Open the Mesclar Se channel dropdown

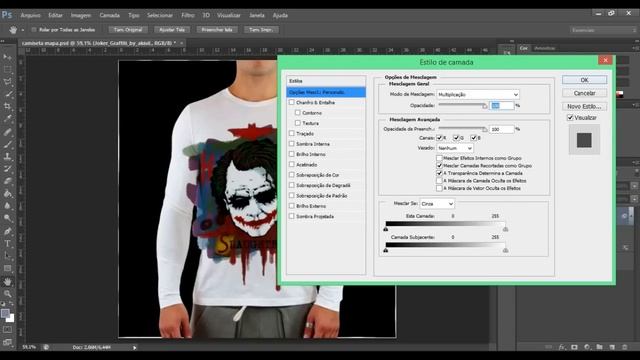(437, 204)
